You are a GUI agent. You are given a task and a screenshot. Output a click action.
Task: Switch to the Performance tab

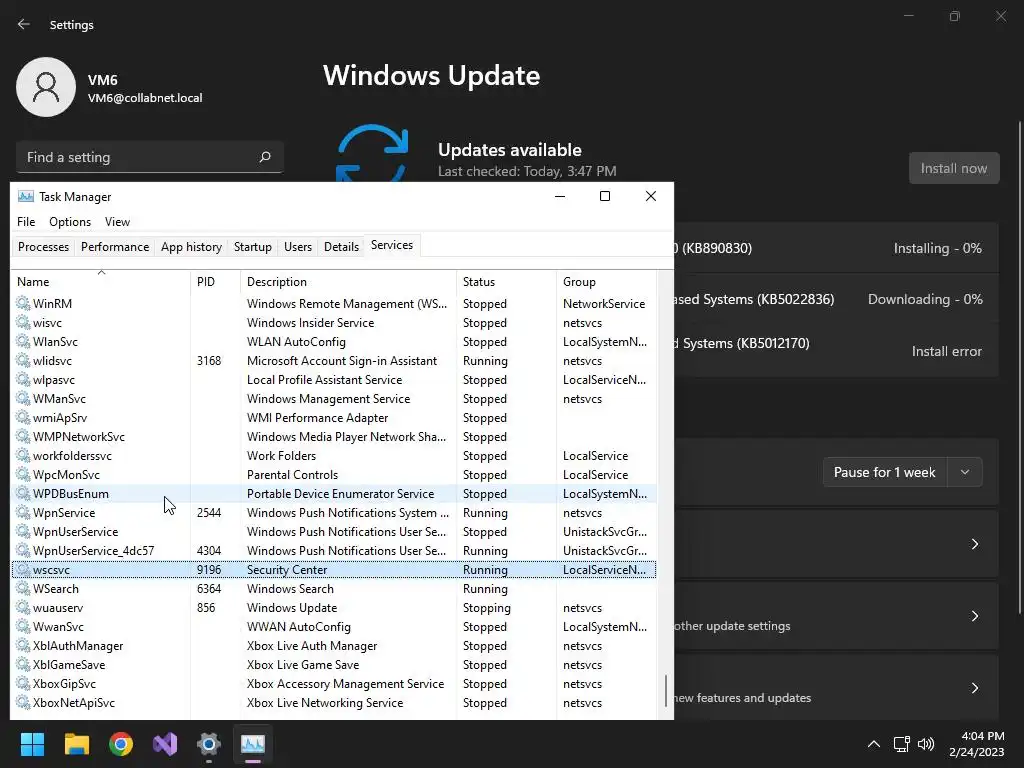tap(115, 247)
